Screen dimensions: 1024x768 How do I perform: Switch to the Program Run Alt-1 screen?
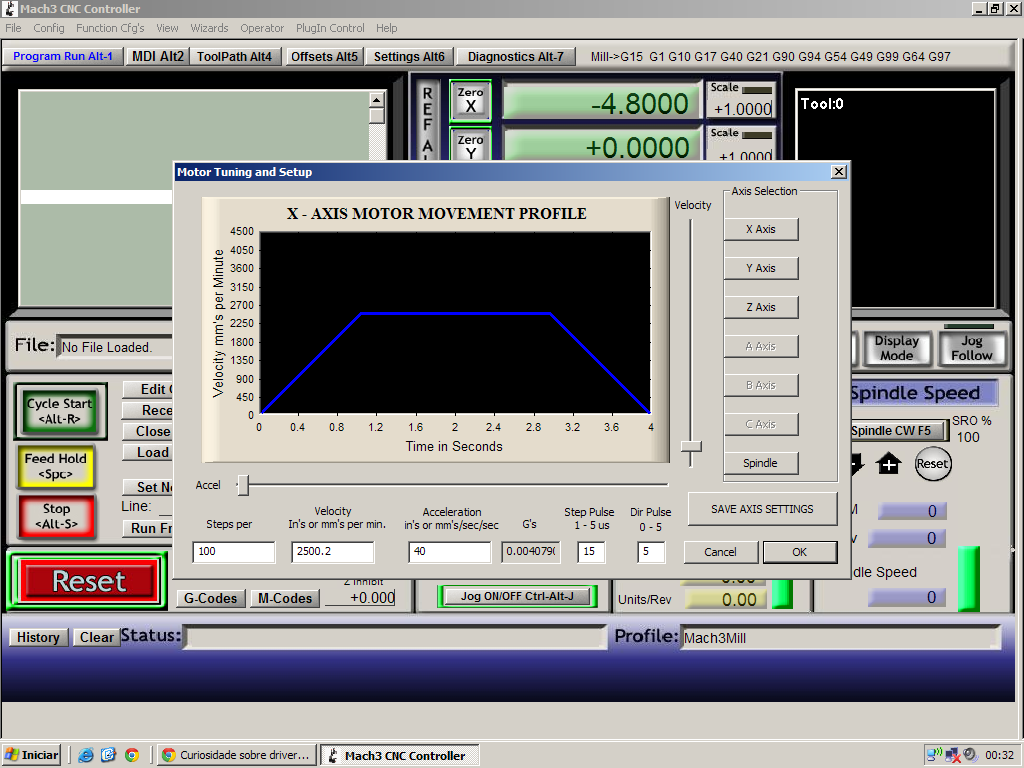pyautogui.click(x=63, y=56)
